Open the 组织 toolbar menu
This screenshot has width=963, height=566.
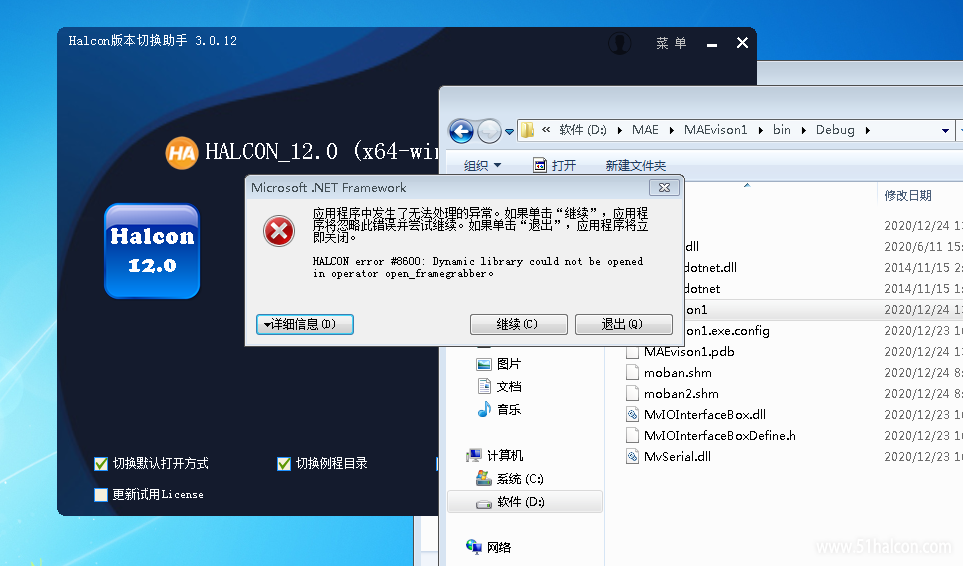point(482,165)
